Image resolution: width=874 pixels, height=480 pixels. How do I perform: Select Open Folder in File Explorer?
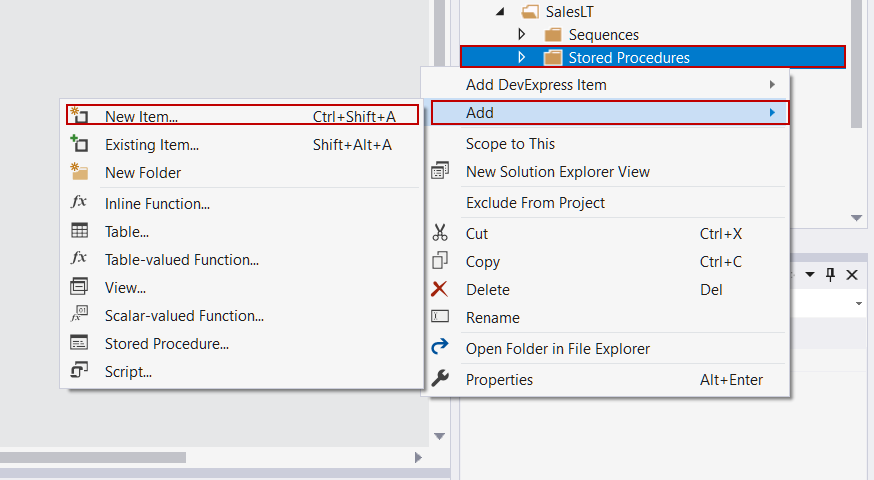tap(558, 349)
